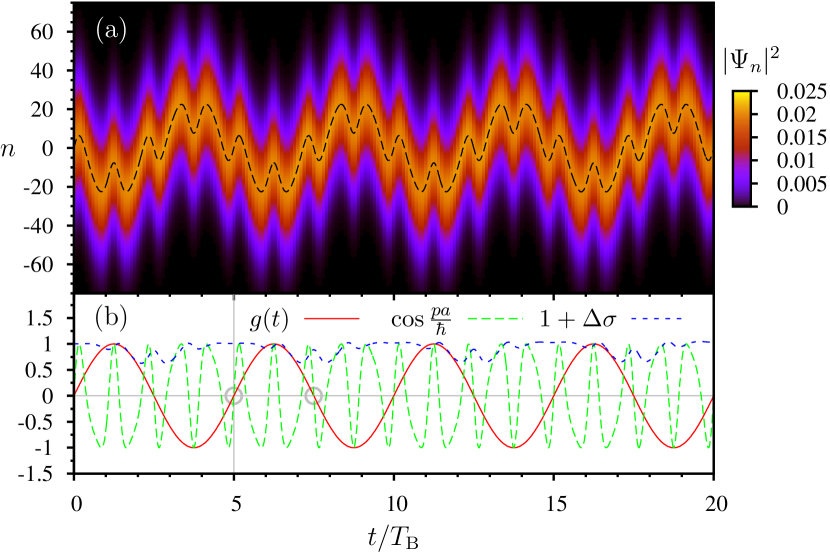Click the t/T_B axis label
The width and height of the screenshot is (830, 552).
pyautogui.click(x=393, y=538)
